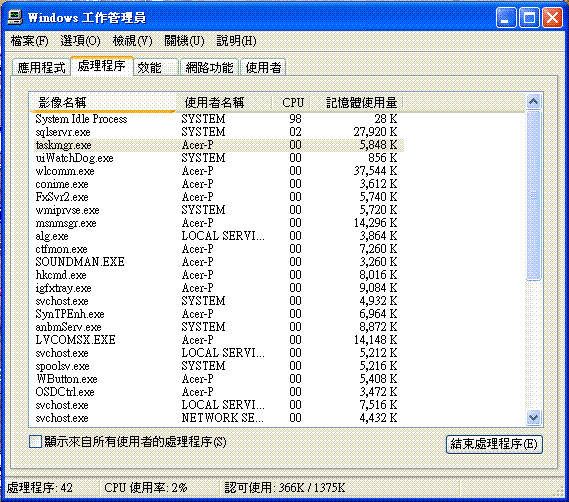
Task: Go to the 使用者 tab
Action: (263, 68)
